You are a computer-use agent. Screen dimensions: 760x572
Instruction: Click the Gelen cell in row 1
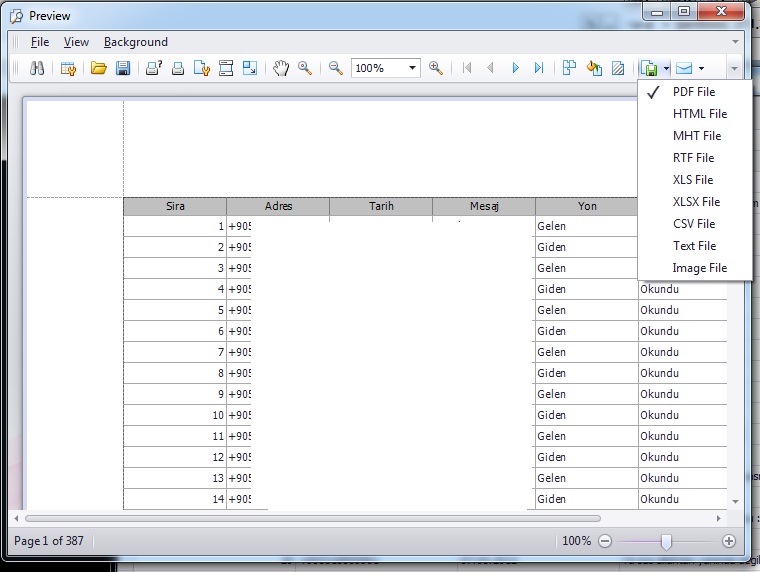coord(586,226)
